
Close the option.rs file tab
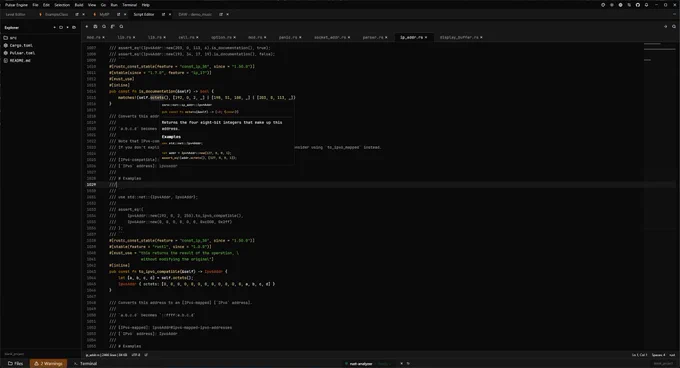click(235, 37)
